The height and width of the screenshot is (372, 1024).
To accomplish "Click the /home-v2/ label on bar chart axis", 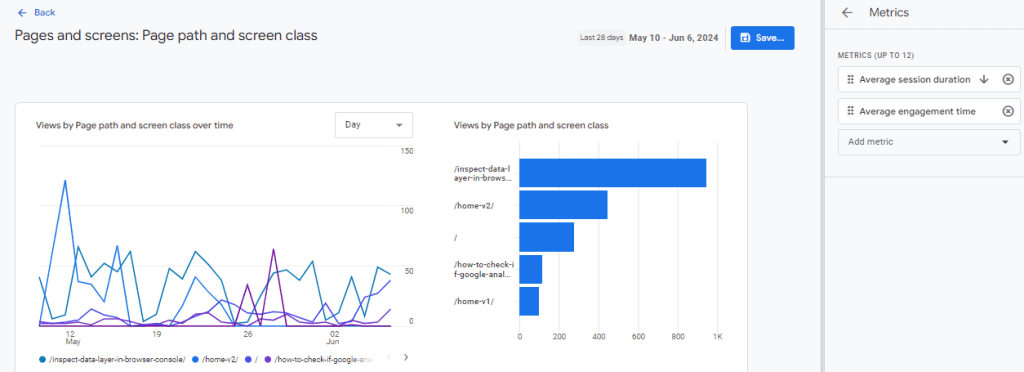I will [474, 205].
